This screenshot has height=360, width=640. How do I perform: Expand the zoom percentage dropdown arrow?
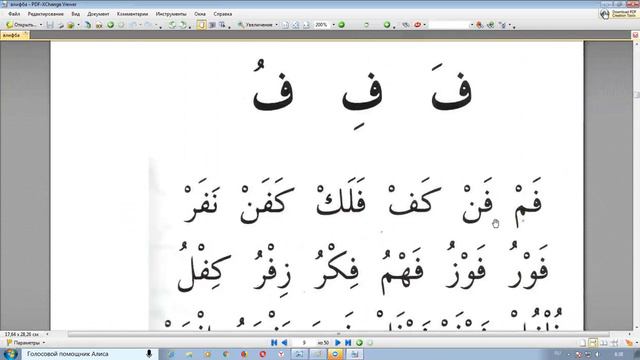tap(333, 25)
